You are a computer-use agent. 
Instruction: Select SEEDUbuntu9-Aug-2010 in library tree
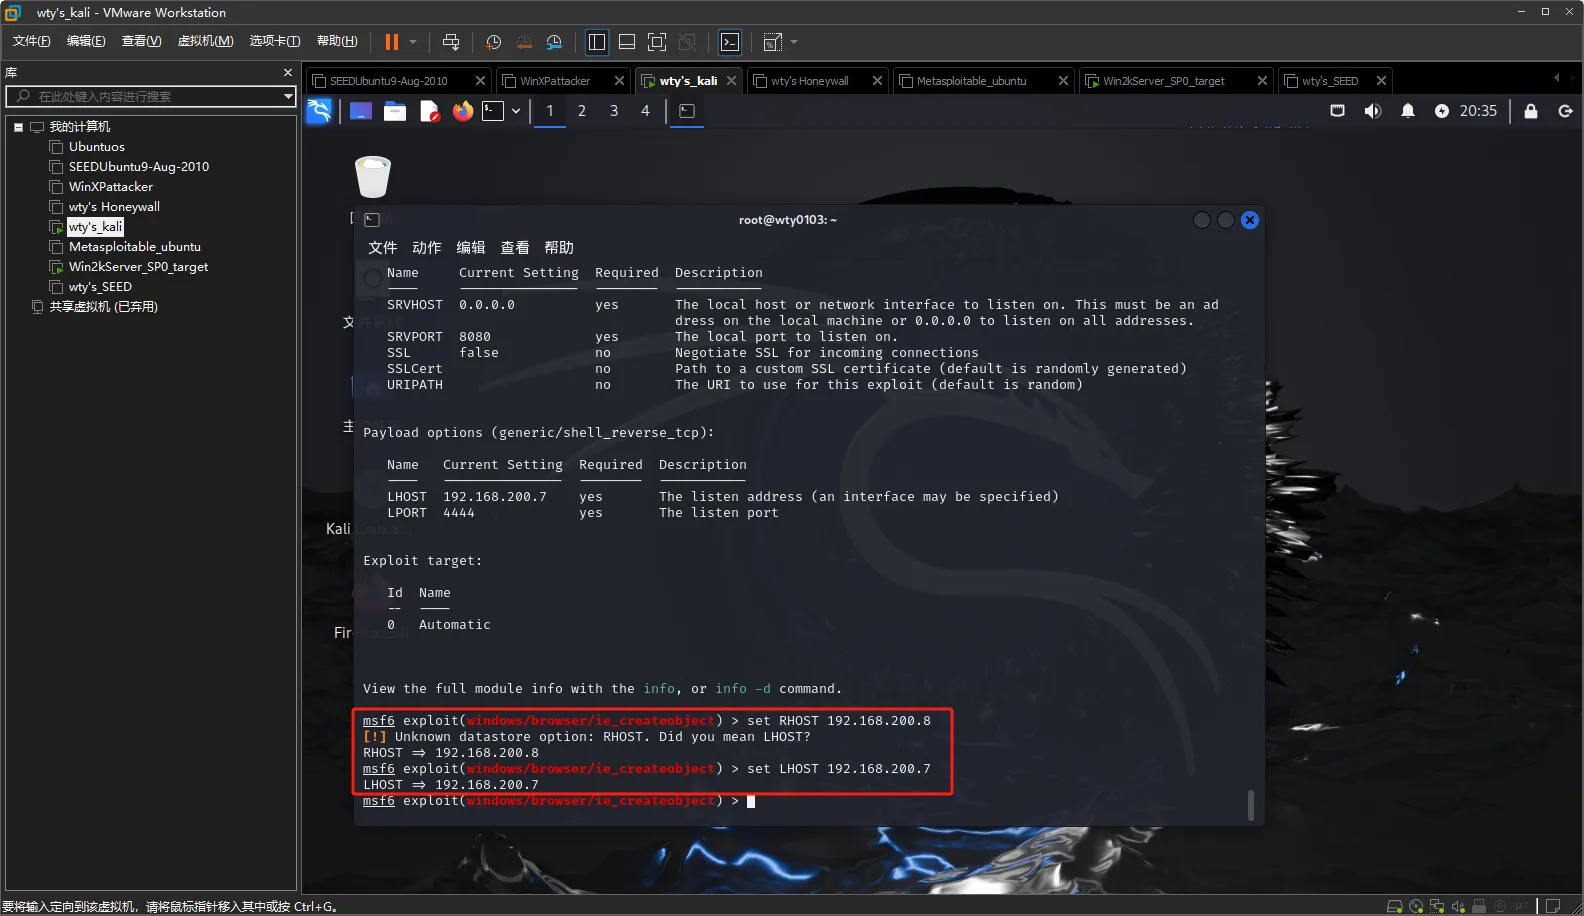click(x=138, y=167)
